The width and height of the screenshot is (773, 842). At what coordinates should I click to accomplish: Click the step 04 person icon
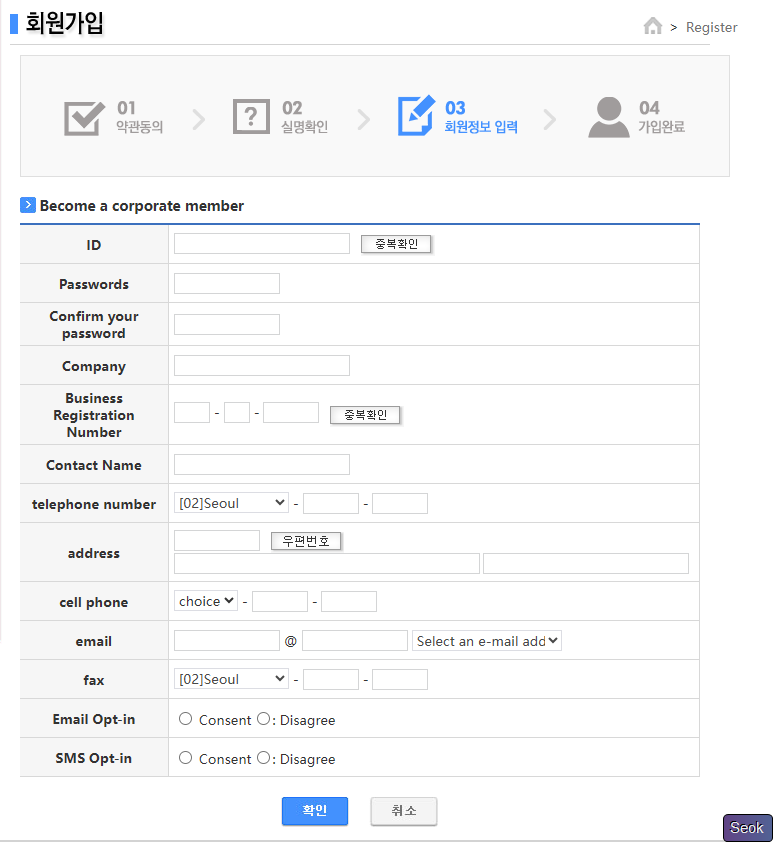(608, 117)
